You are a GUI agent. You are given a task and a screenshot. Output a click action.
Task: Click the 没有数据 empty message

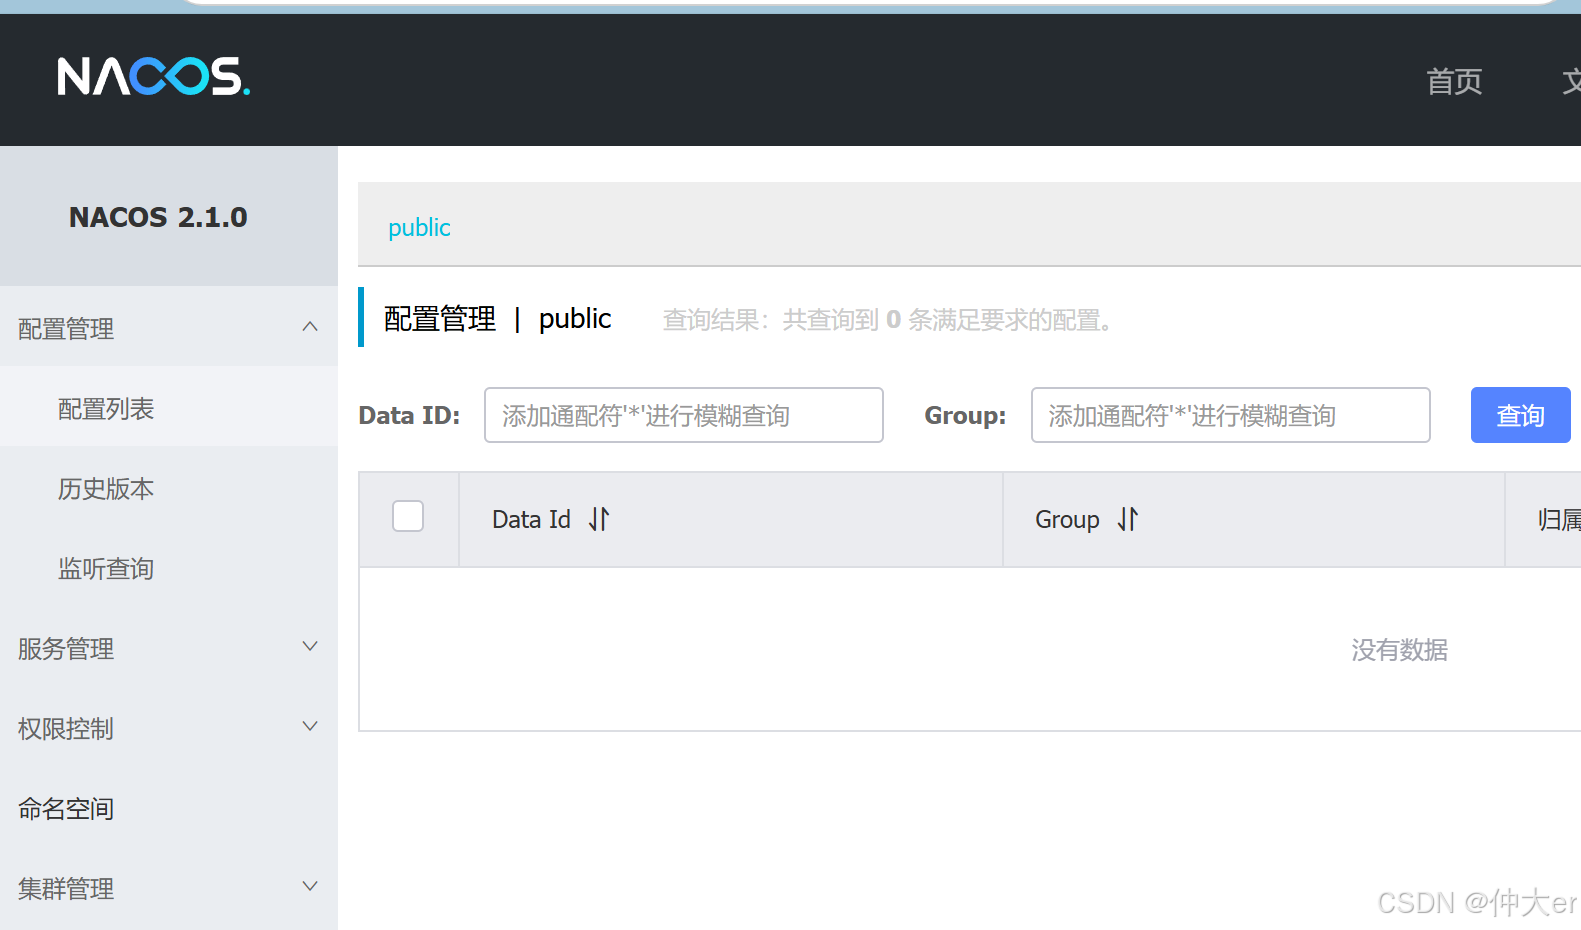[1399, 650]
